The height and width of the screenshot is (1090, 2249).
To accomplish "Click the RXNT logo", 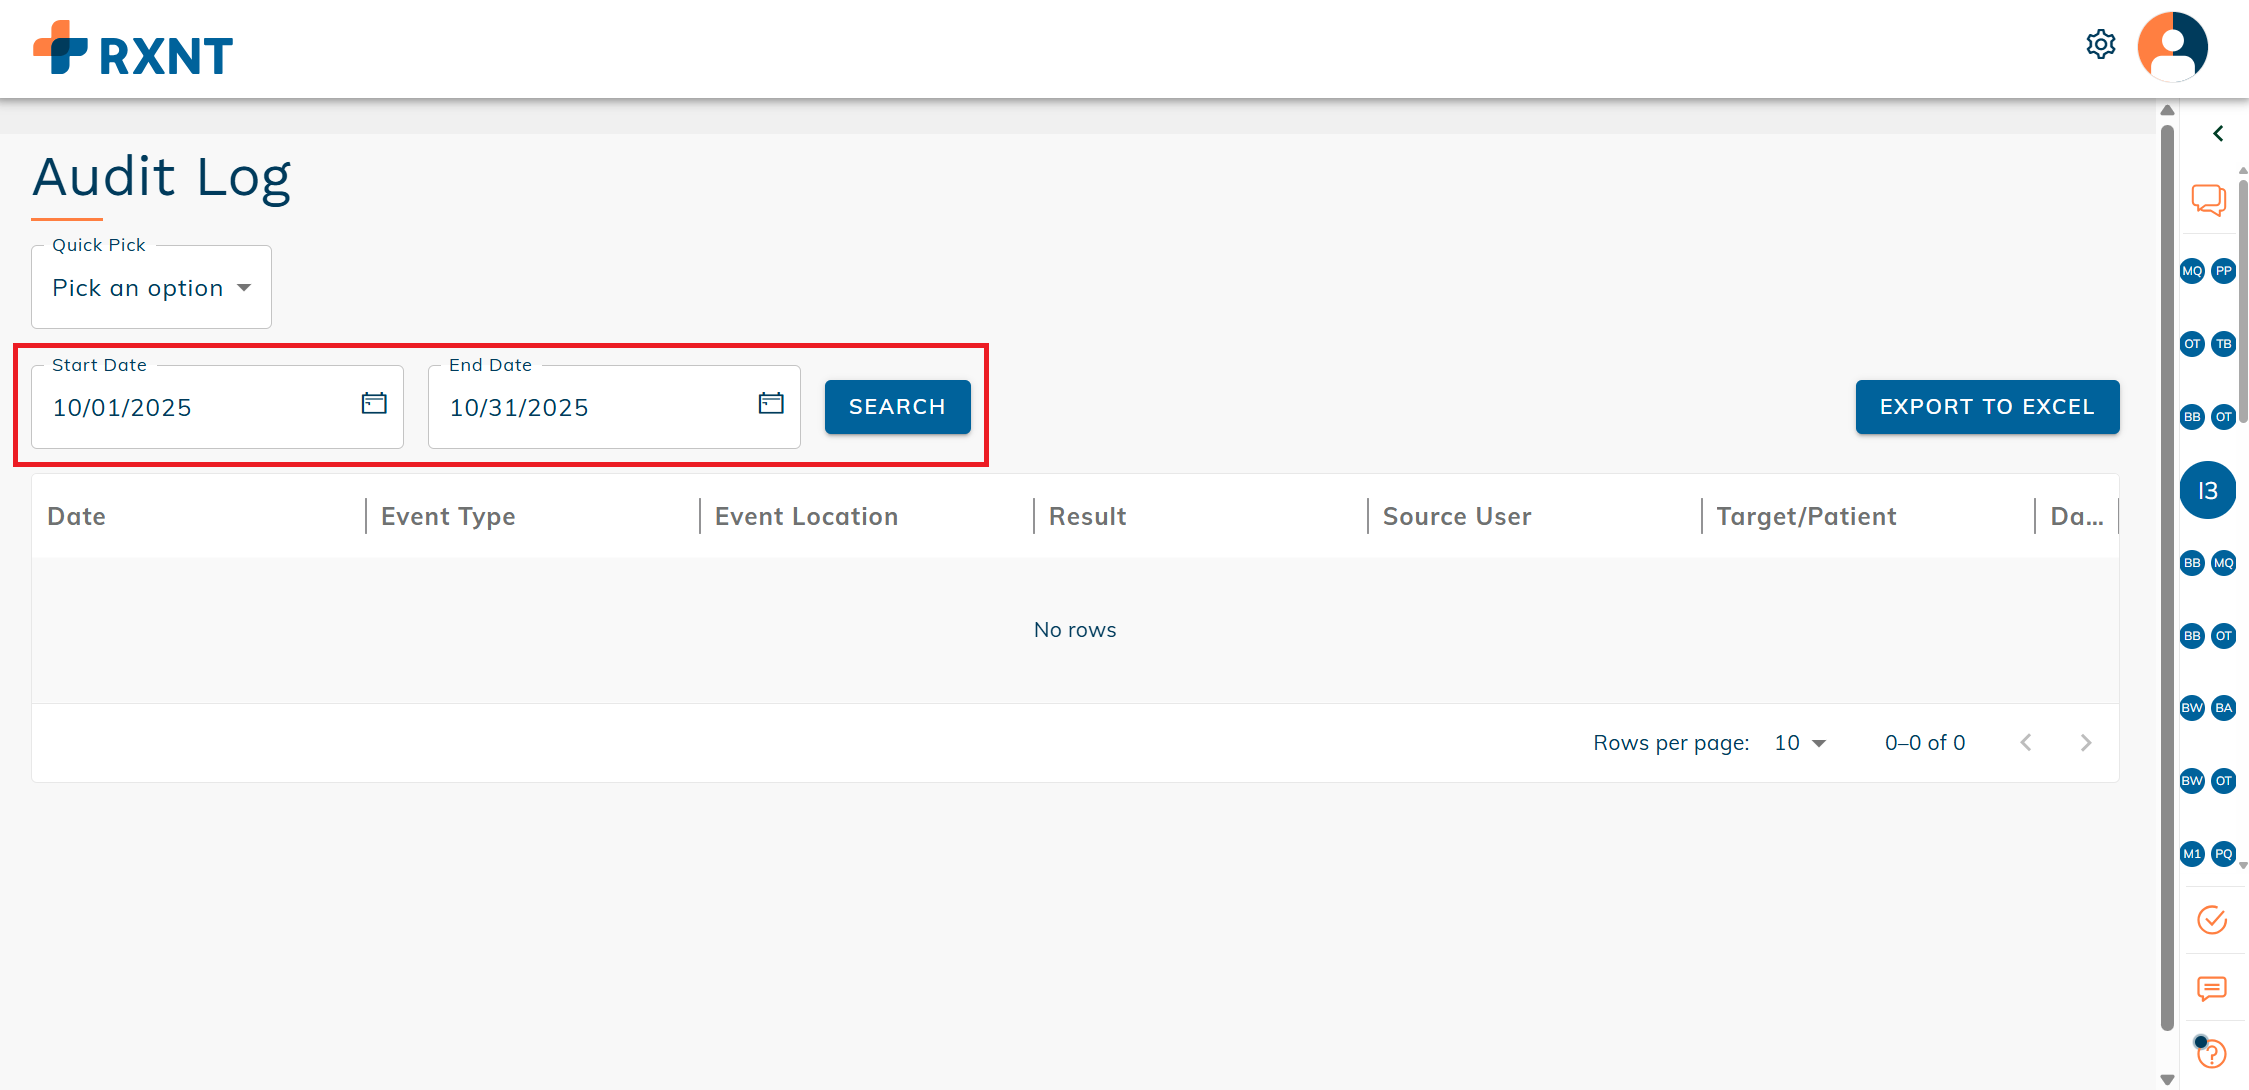I will 133,49.
